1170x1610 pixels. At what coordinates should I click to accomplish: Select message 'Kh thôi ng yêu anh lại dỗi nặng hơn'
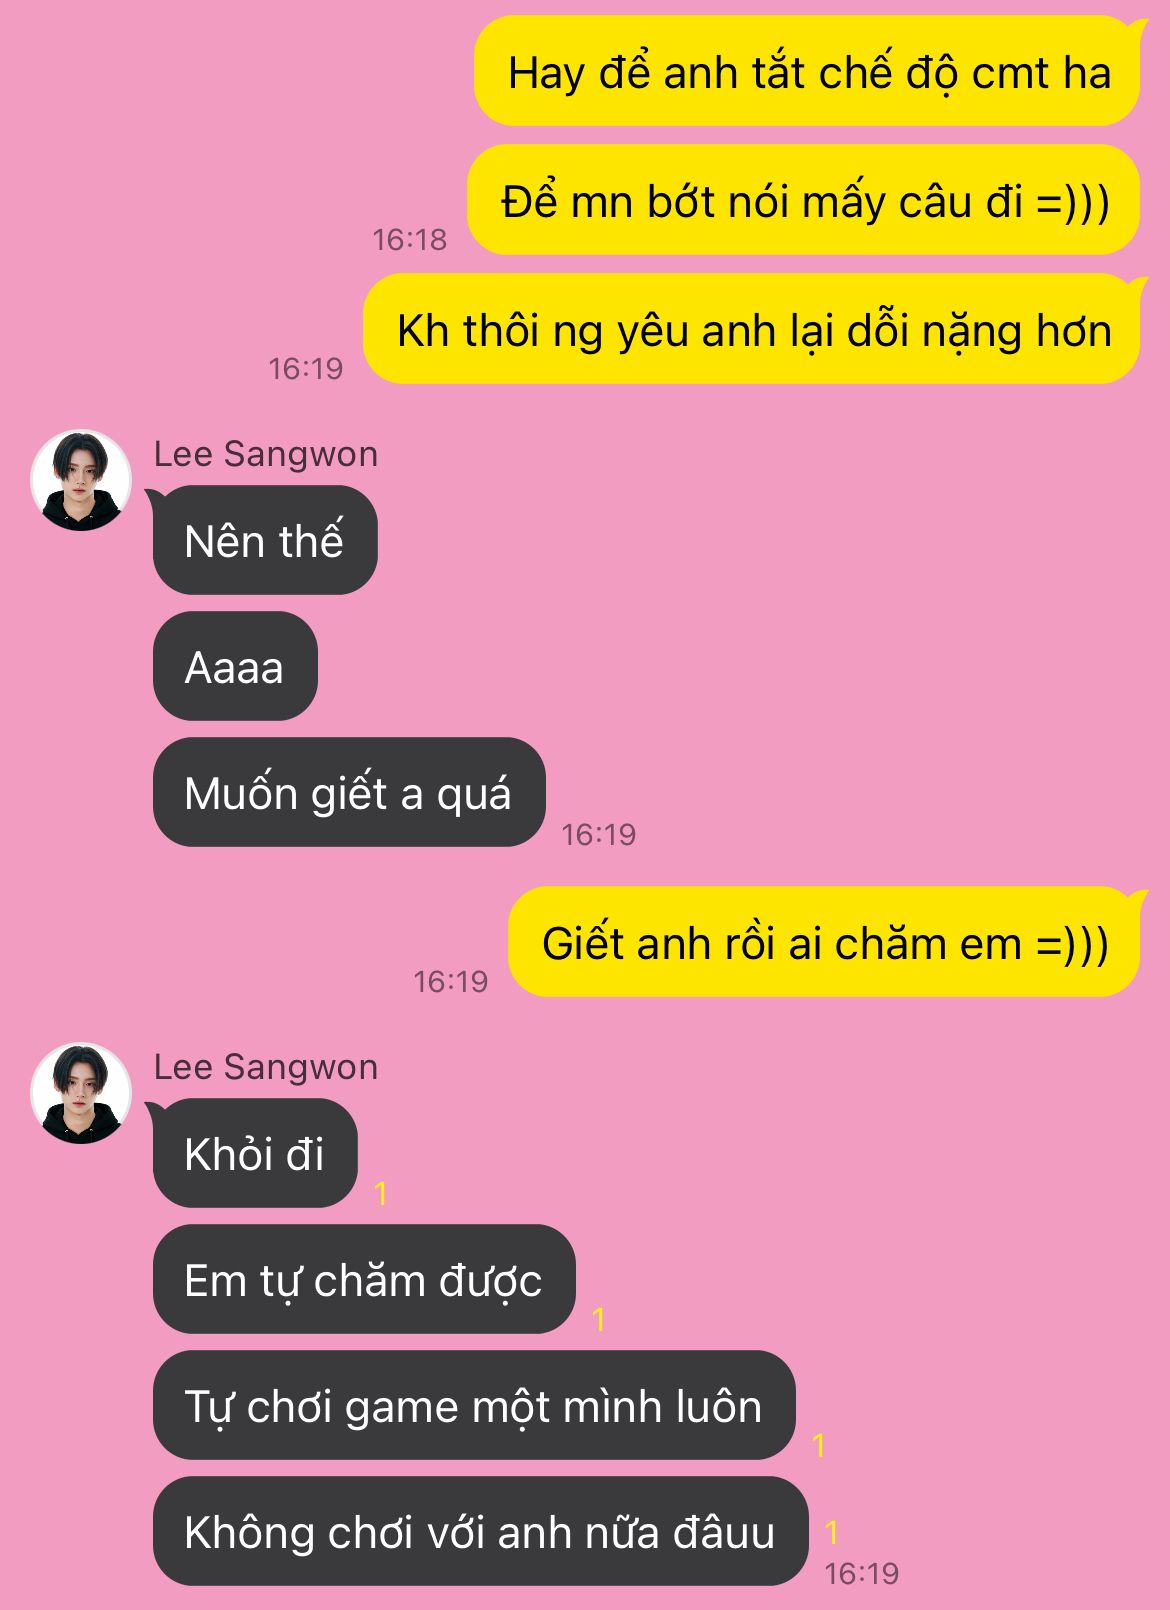(753, 329)
